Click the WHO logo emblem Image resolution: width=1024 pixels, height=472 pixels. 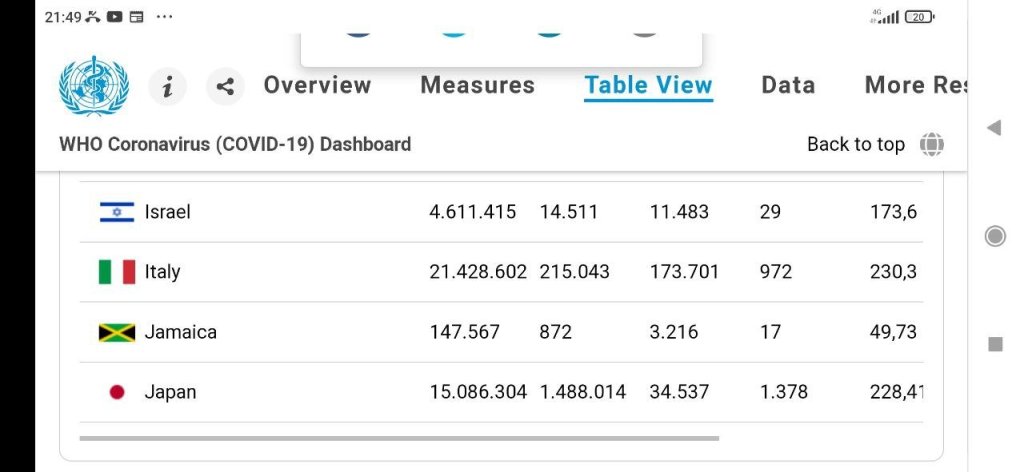94,86
